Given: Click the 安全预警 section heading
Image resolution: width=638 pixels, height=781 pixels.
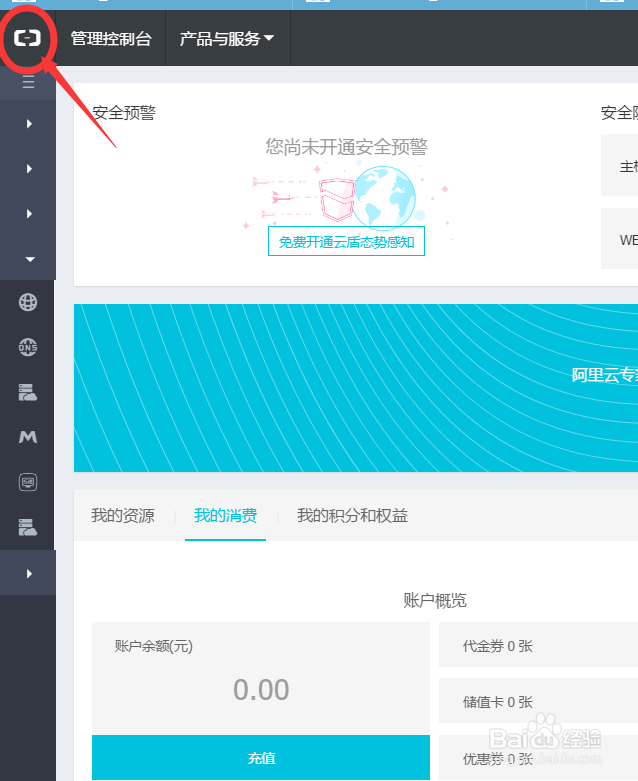Looking at the screenshot, I should pyautogui.click(x=124, y=113).
